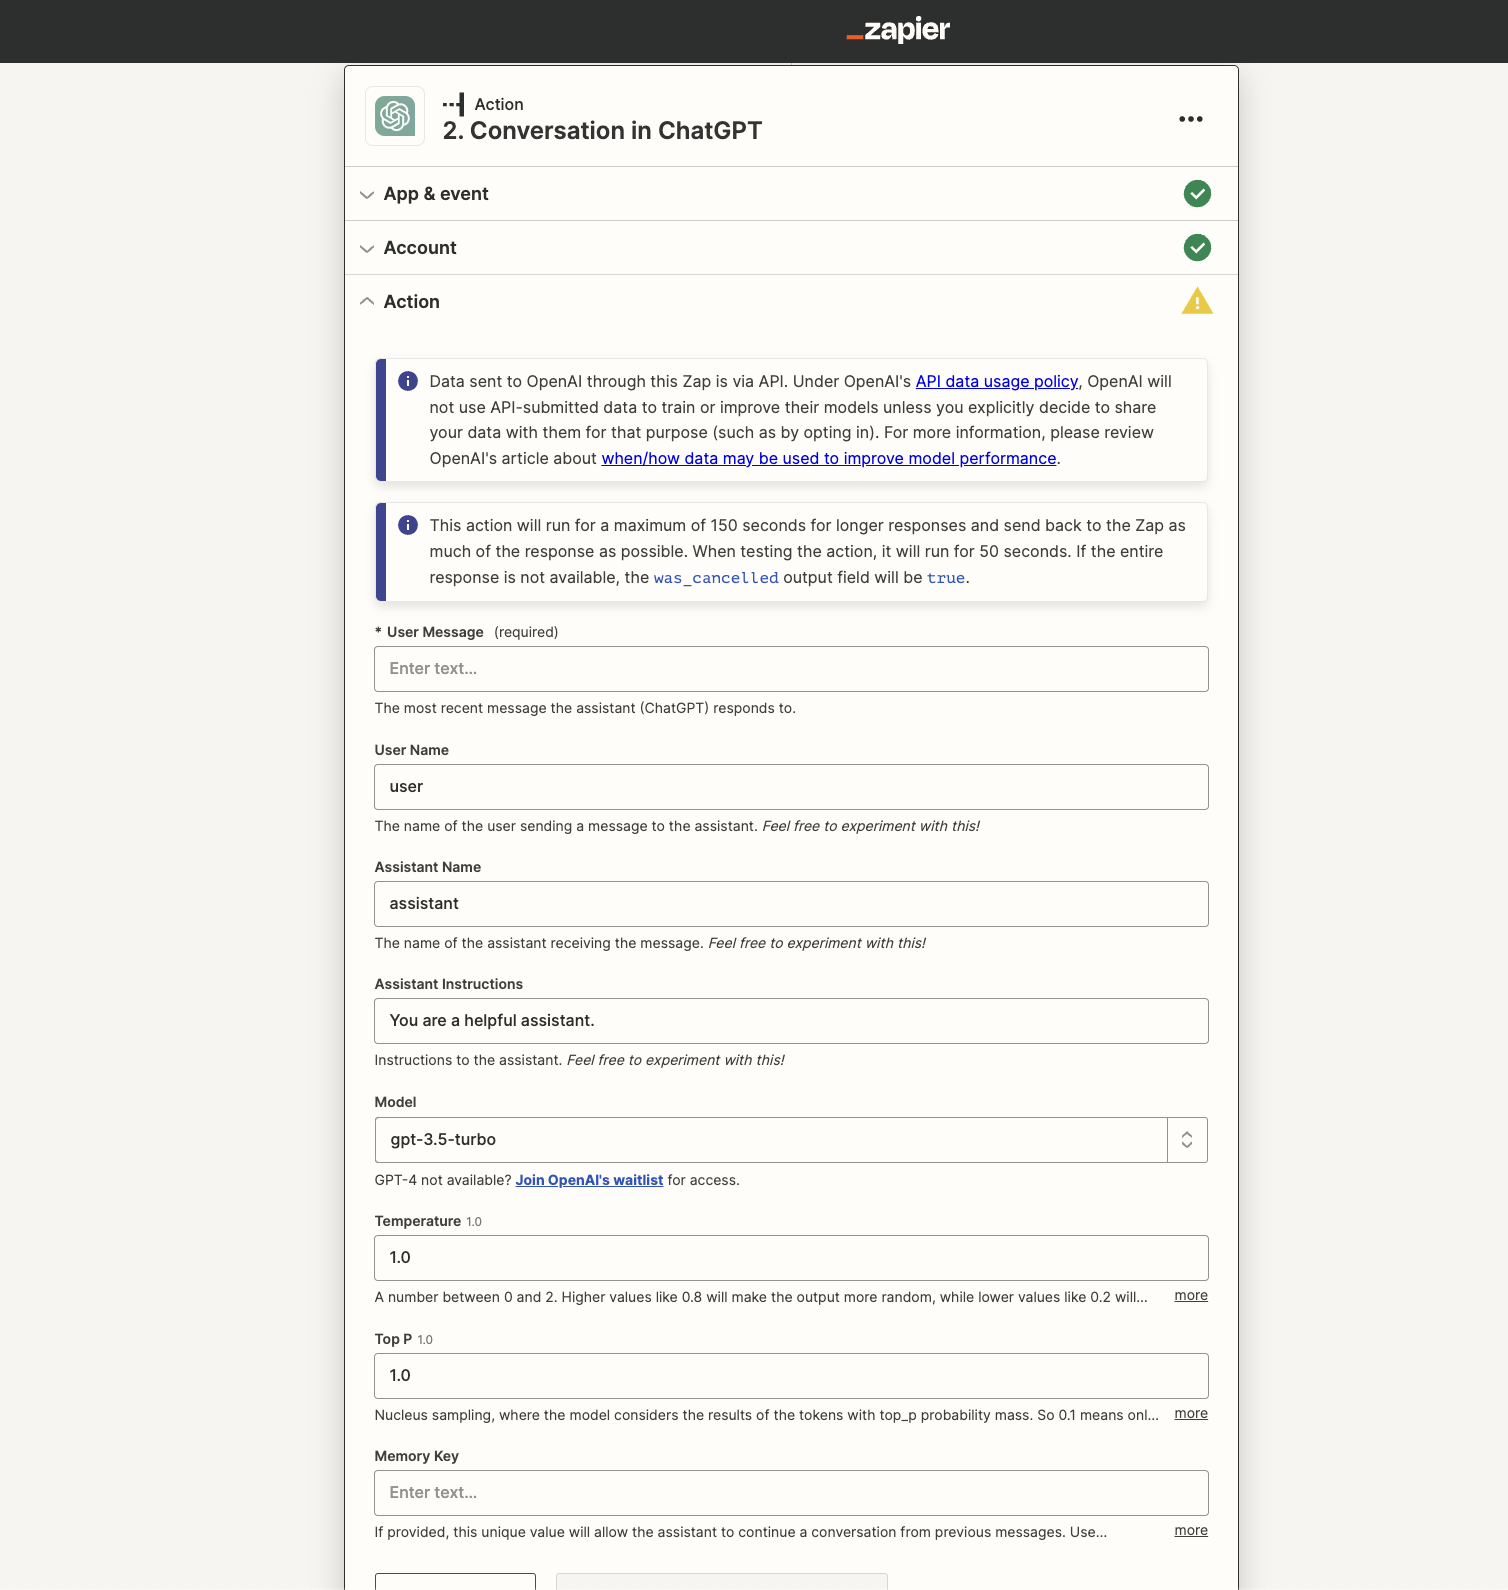This screenshot has width=1508, height=1590.
Task: Click the Top P field showing 1.0
Action: (x=791, y=1376)
